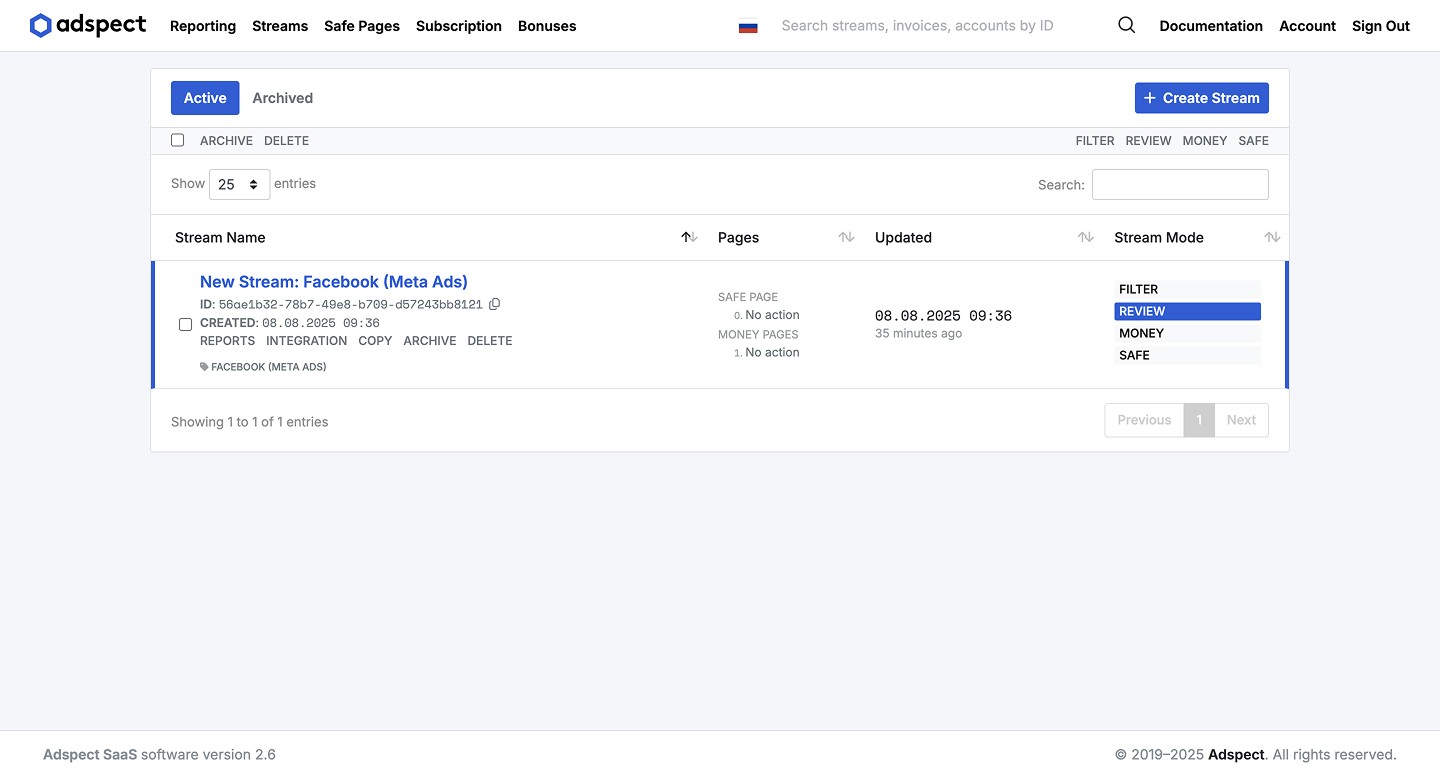Sort by Updated column arrows
This screenshot has width=1440, height=778.
pyautogui.click(x=1085, y=237)
